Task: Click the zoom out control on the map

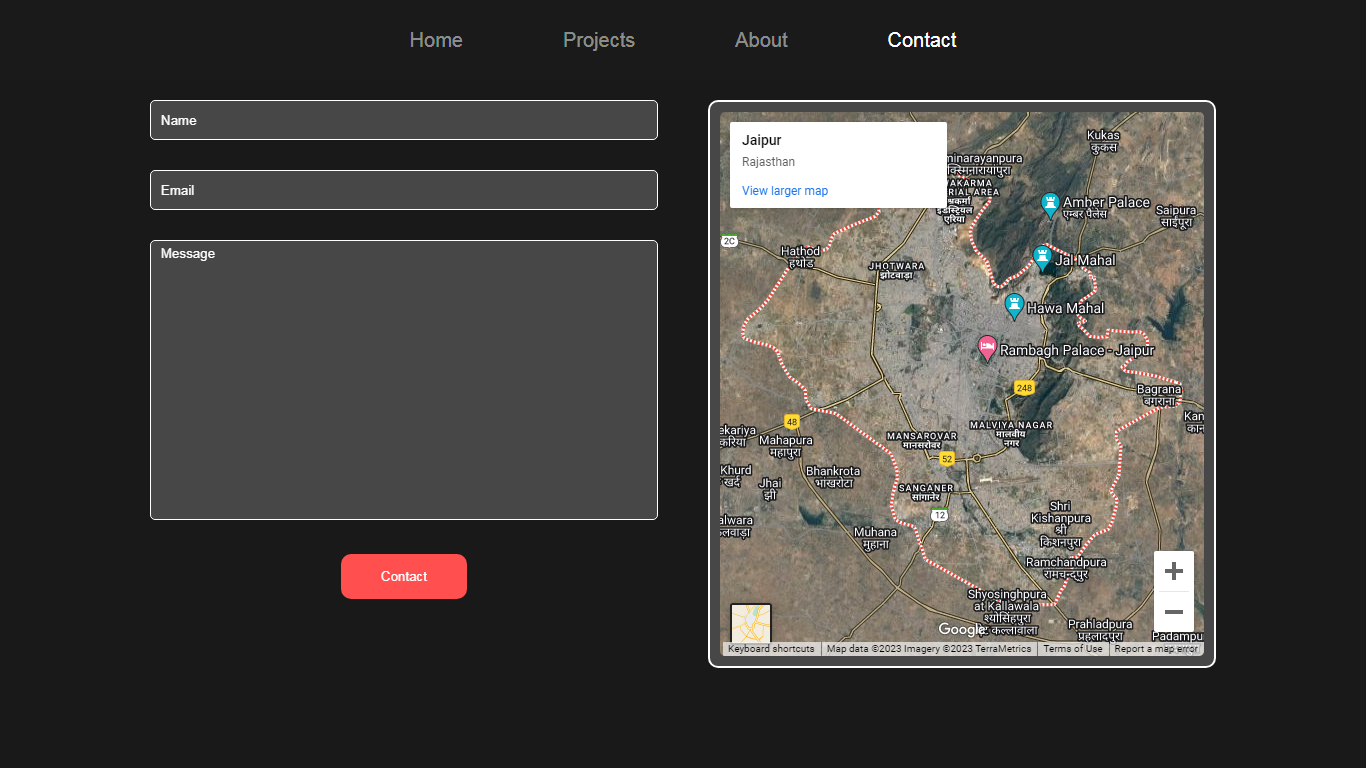Action: [x=1173, y=611]
